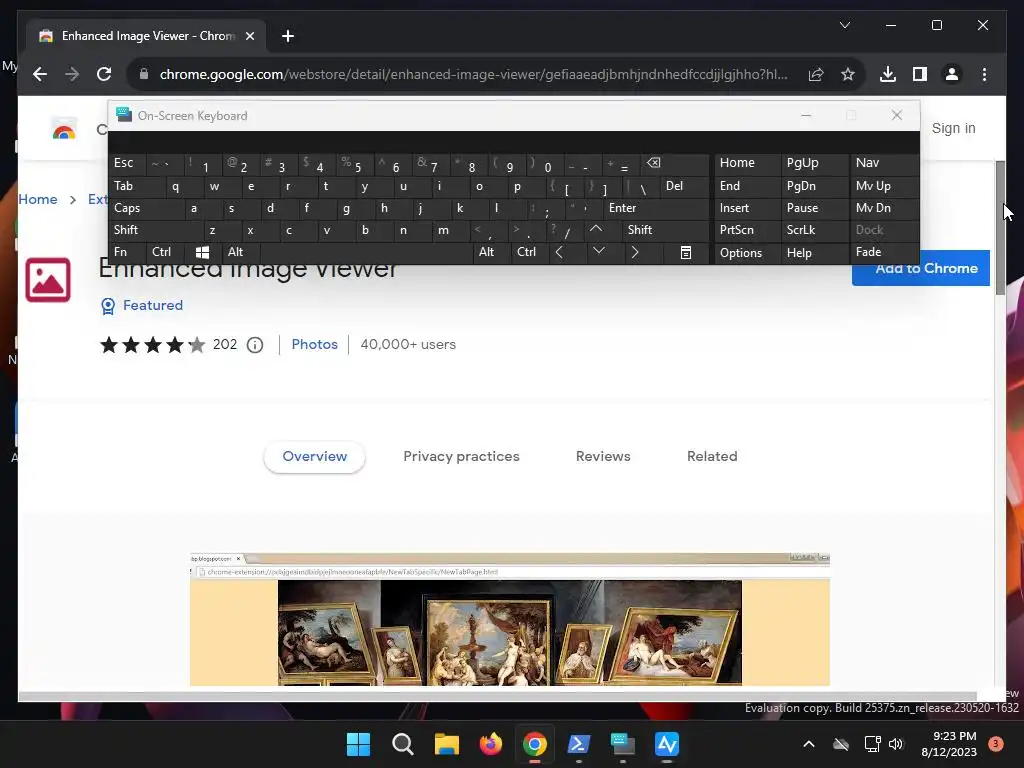Show hidden system tray icons chevron
Image resolution: width=1024 pixels, height=768 pixels.
pyautogui.click(x=808, y=744)
